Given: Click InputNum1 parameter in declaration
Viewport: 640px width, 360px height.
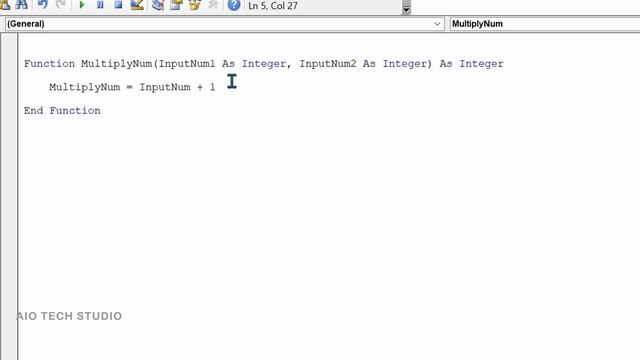Looking at the screenshot, I should coord(187,64).
